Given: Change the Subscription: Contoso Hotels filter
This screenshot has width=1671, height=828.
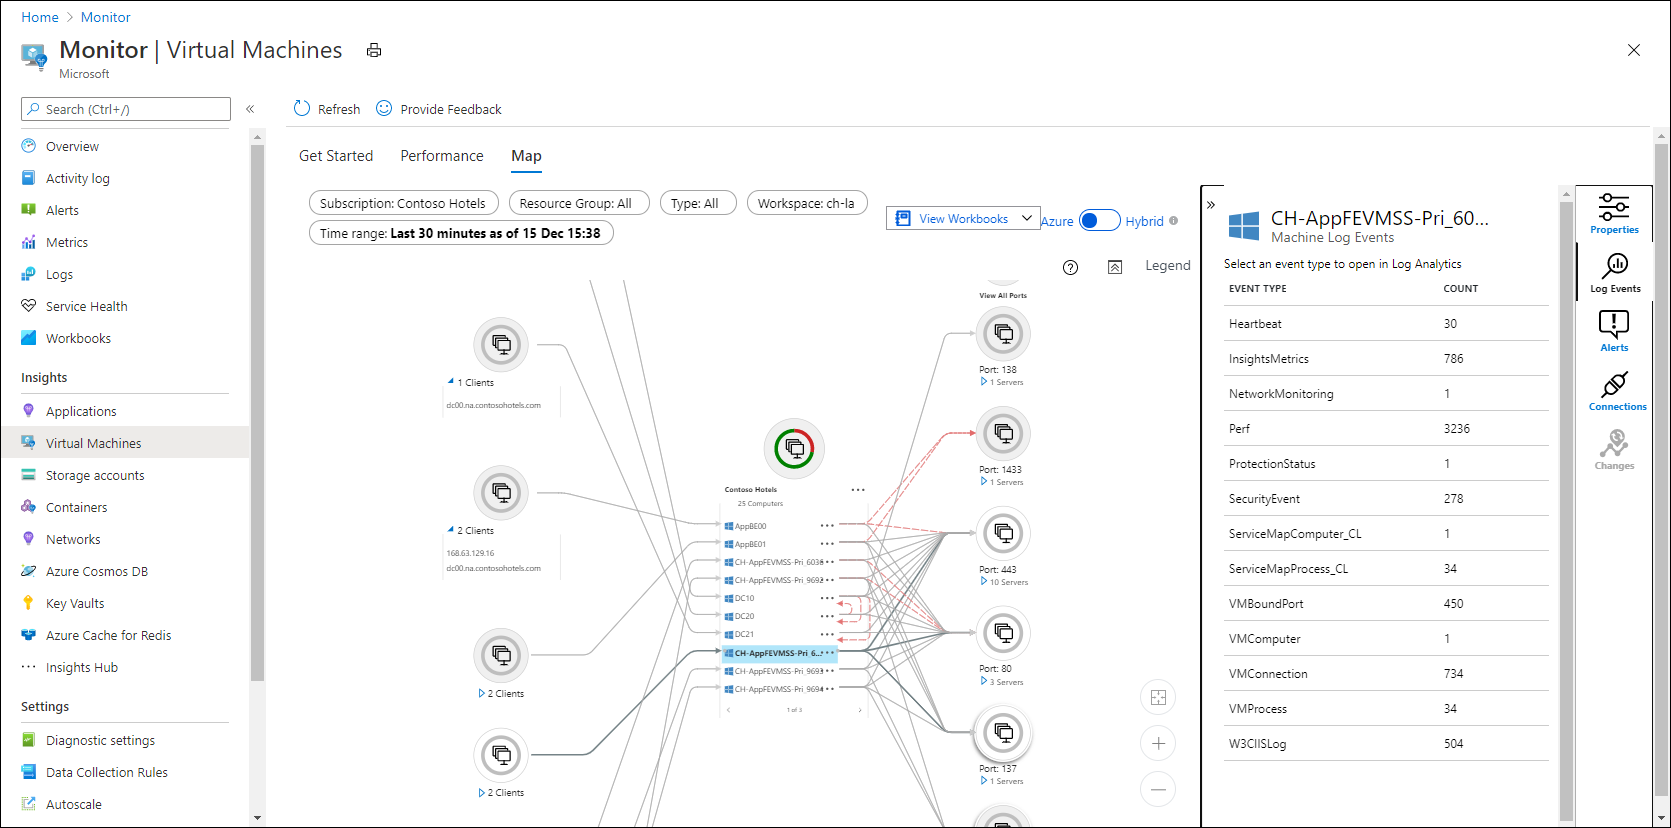Looking at the screenshot, I should pos(403,203).
